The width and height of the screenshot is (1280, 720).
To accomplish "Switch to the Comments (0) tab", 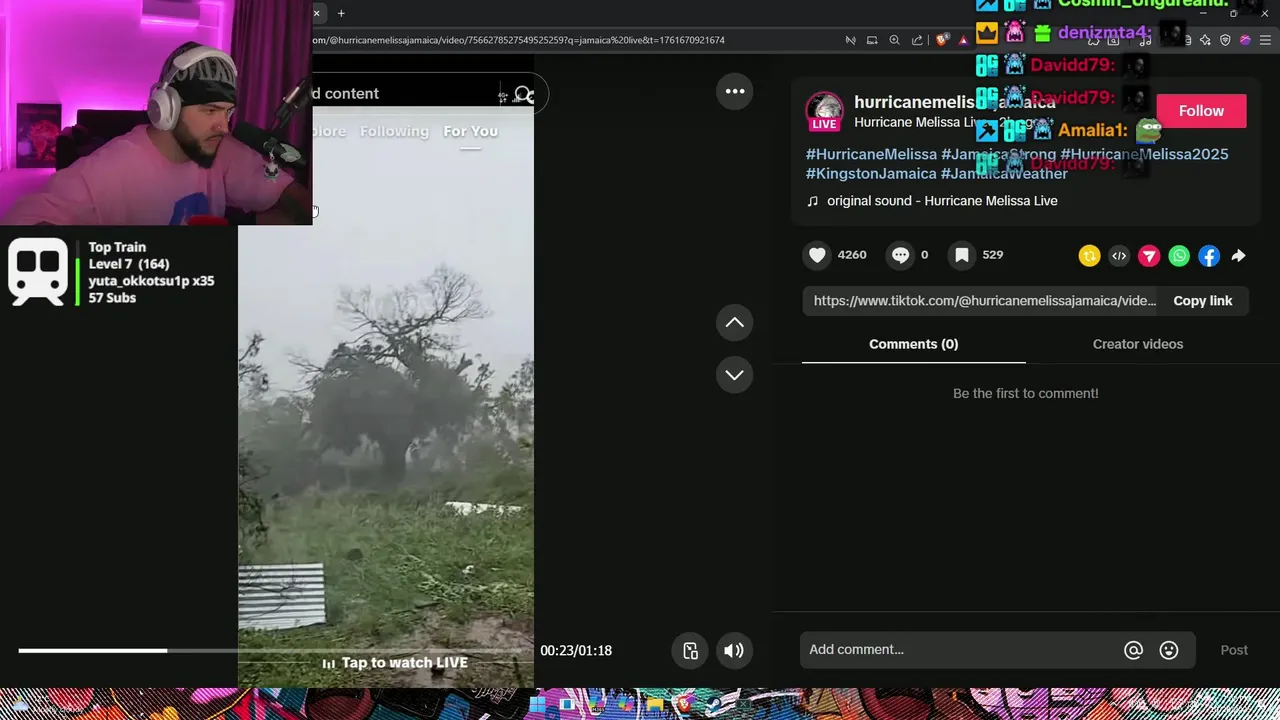I will click(913, 344).
